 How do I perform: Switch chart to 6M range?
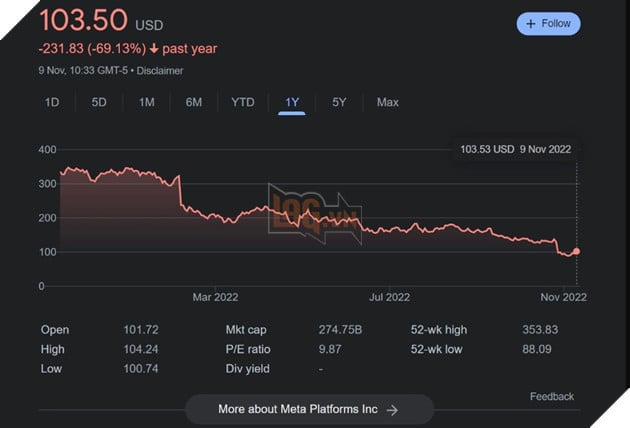[x=194, y=102]
